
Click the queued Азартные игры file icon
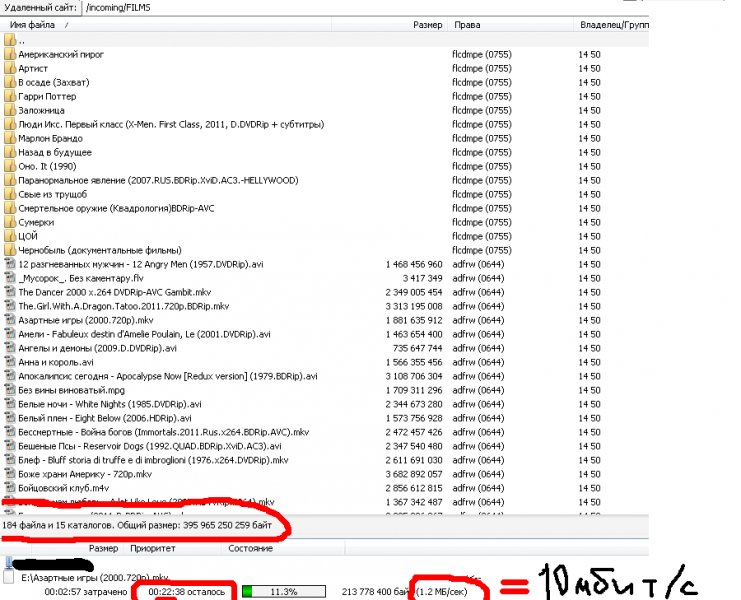(9, 578)
